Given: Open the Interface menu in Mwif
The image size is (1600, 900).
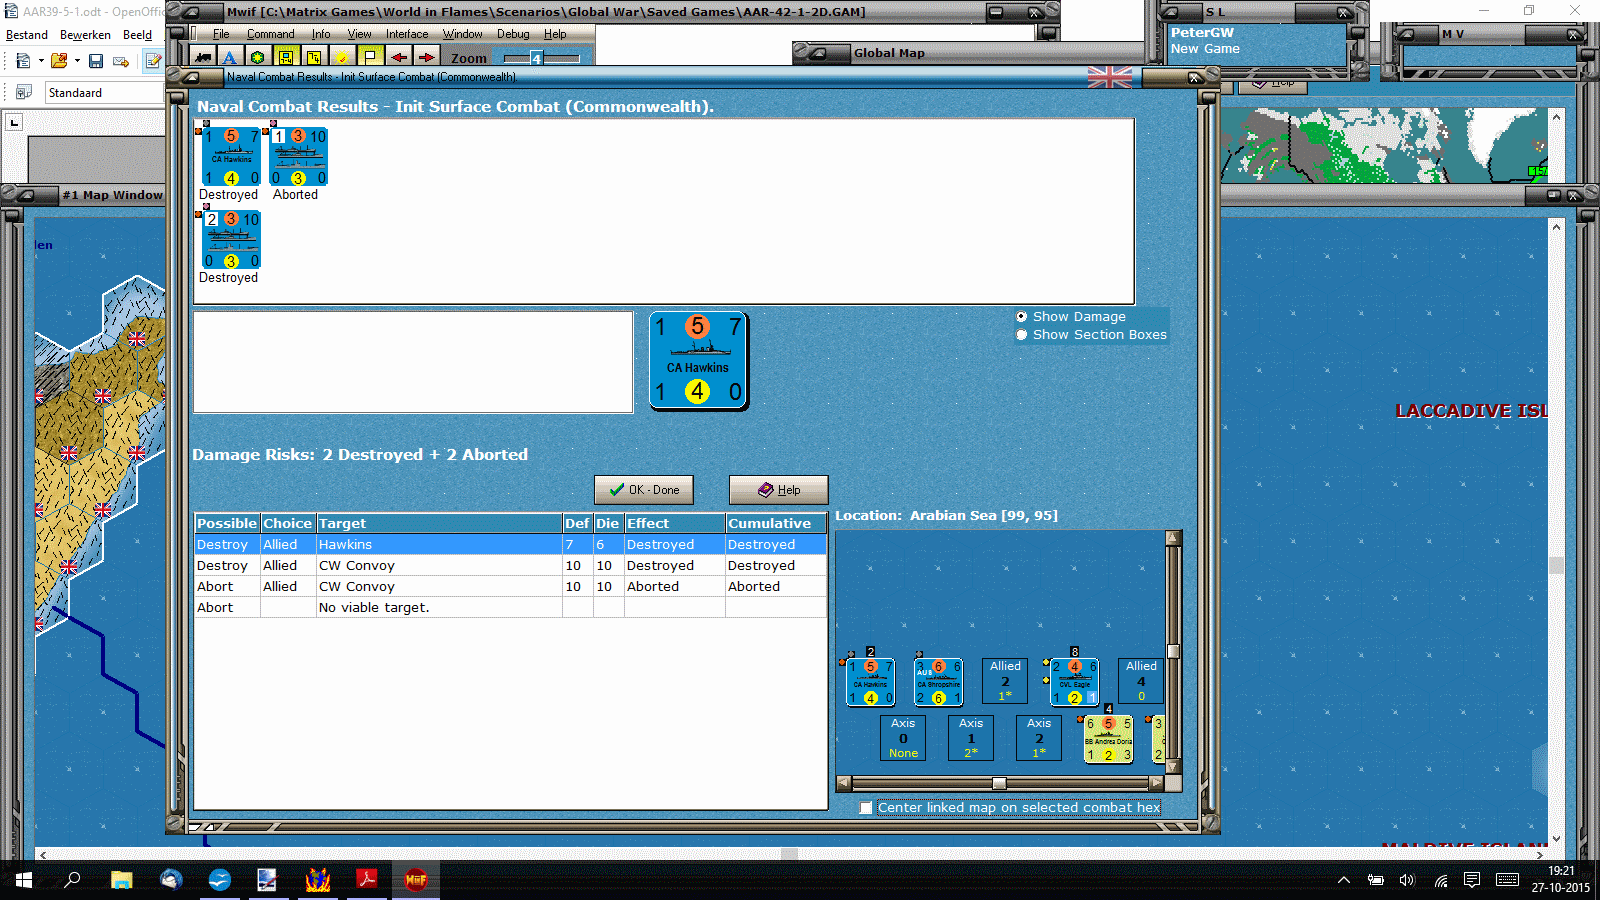Looking at the screenshot, I should (407, 34).
